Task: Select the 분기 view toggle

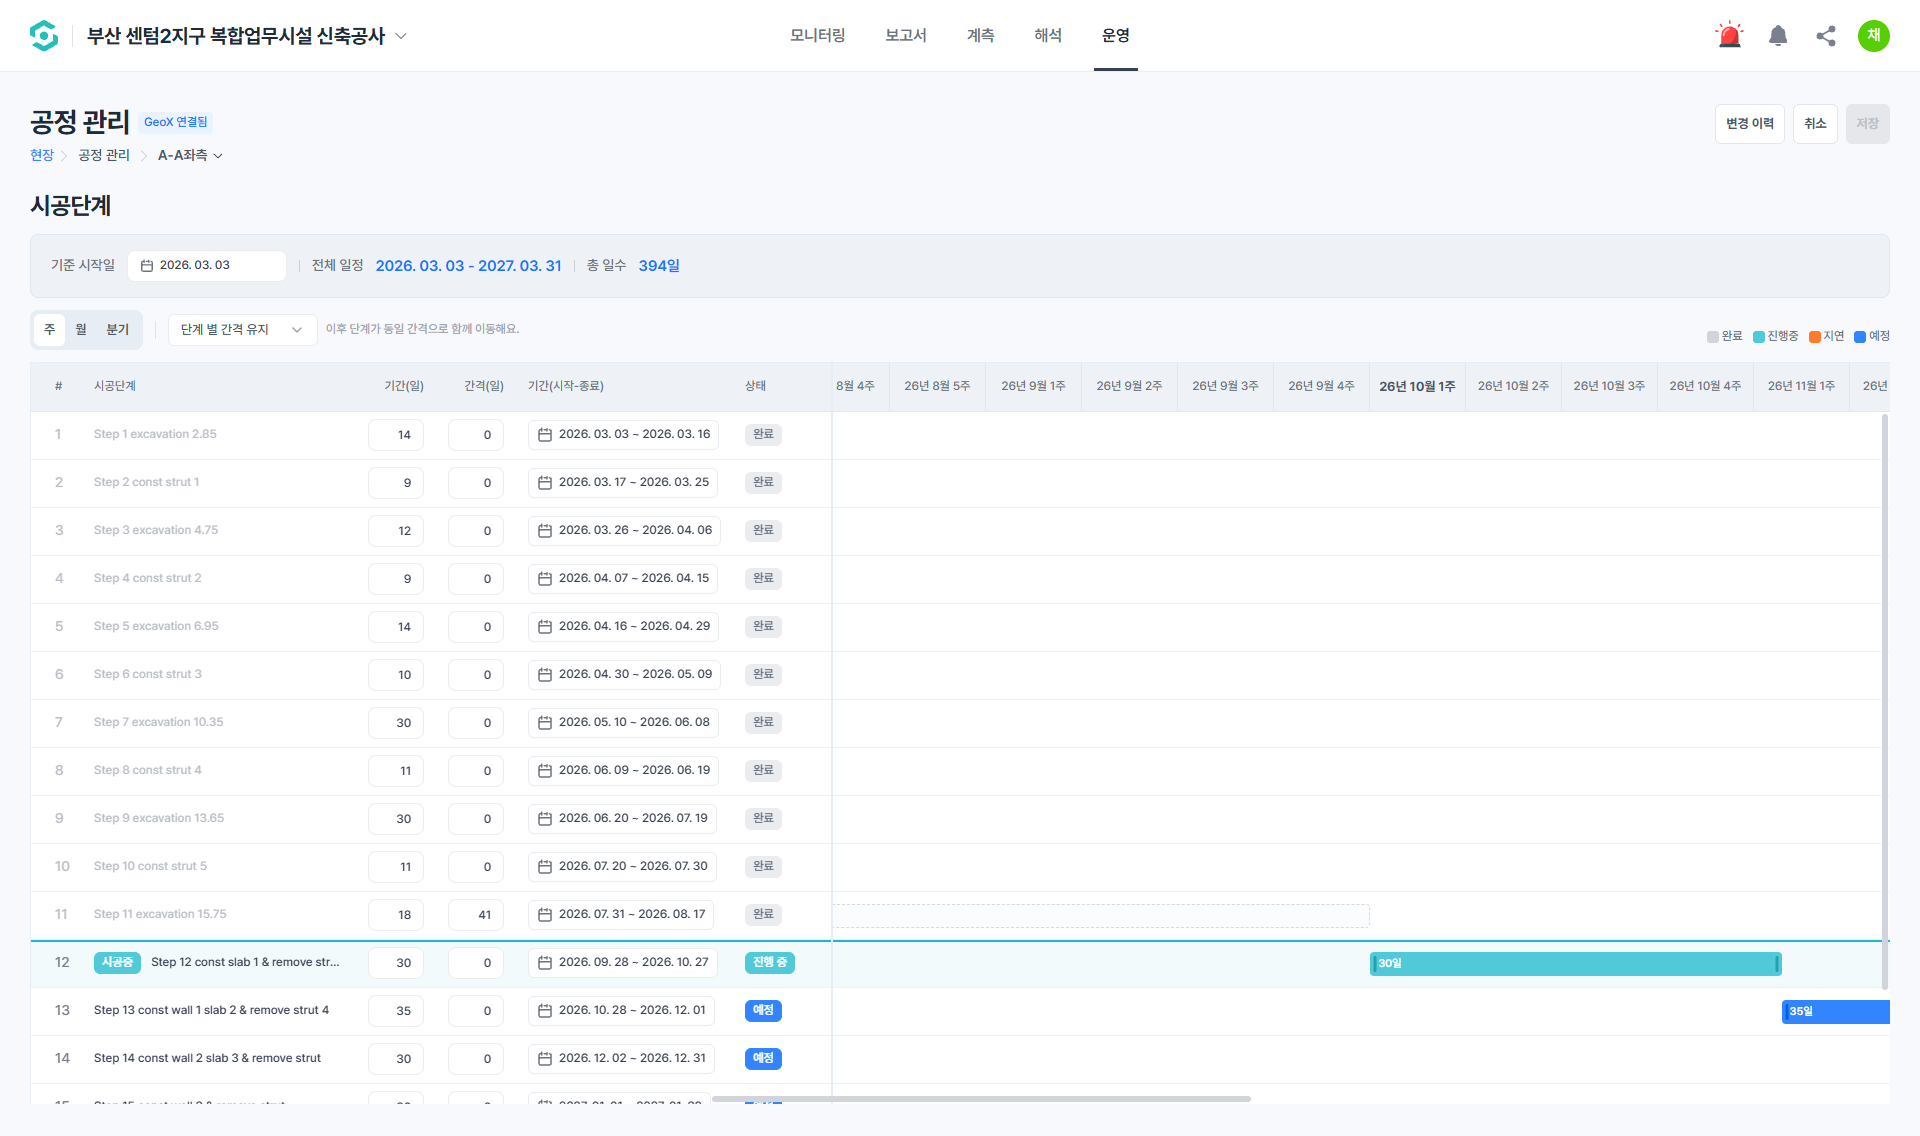Action: pyautogui.click(x=118, y=330)
